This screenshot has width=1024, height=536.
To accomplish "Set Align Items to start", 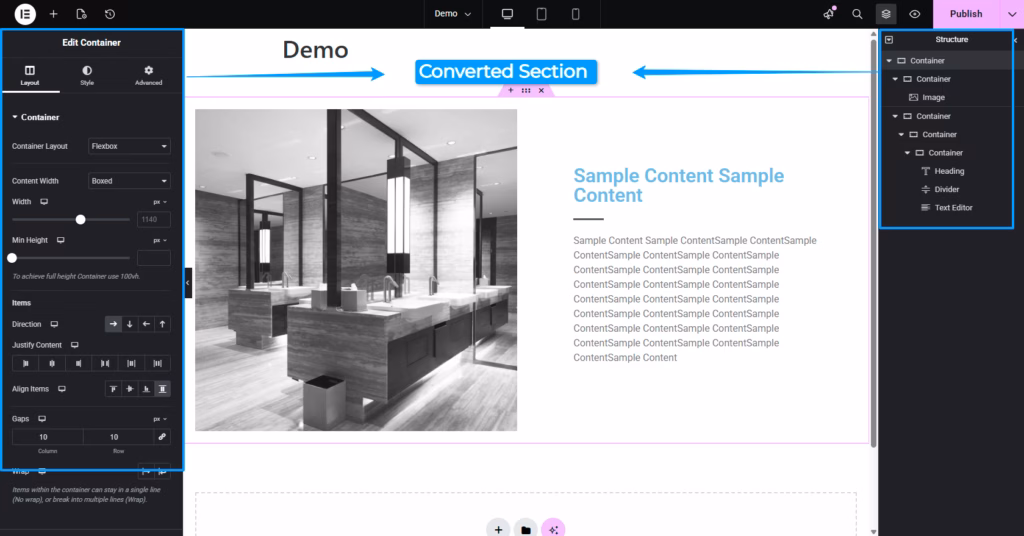I will tap(113, 389).
